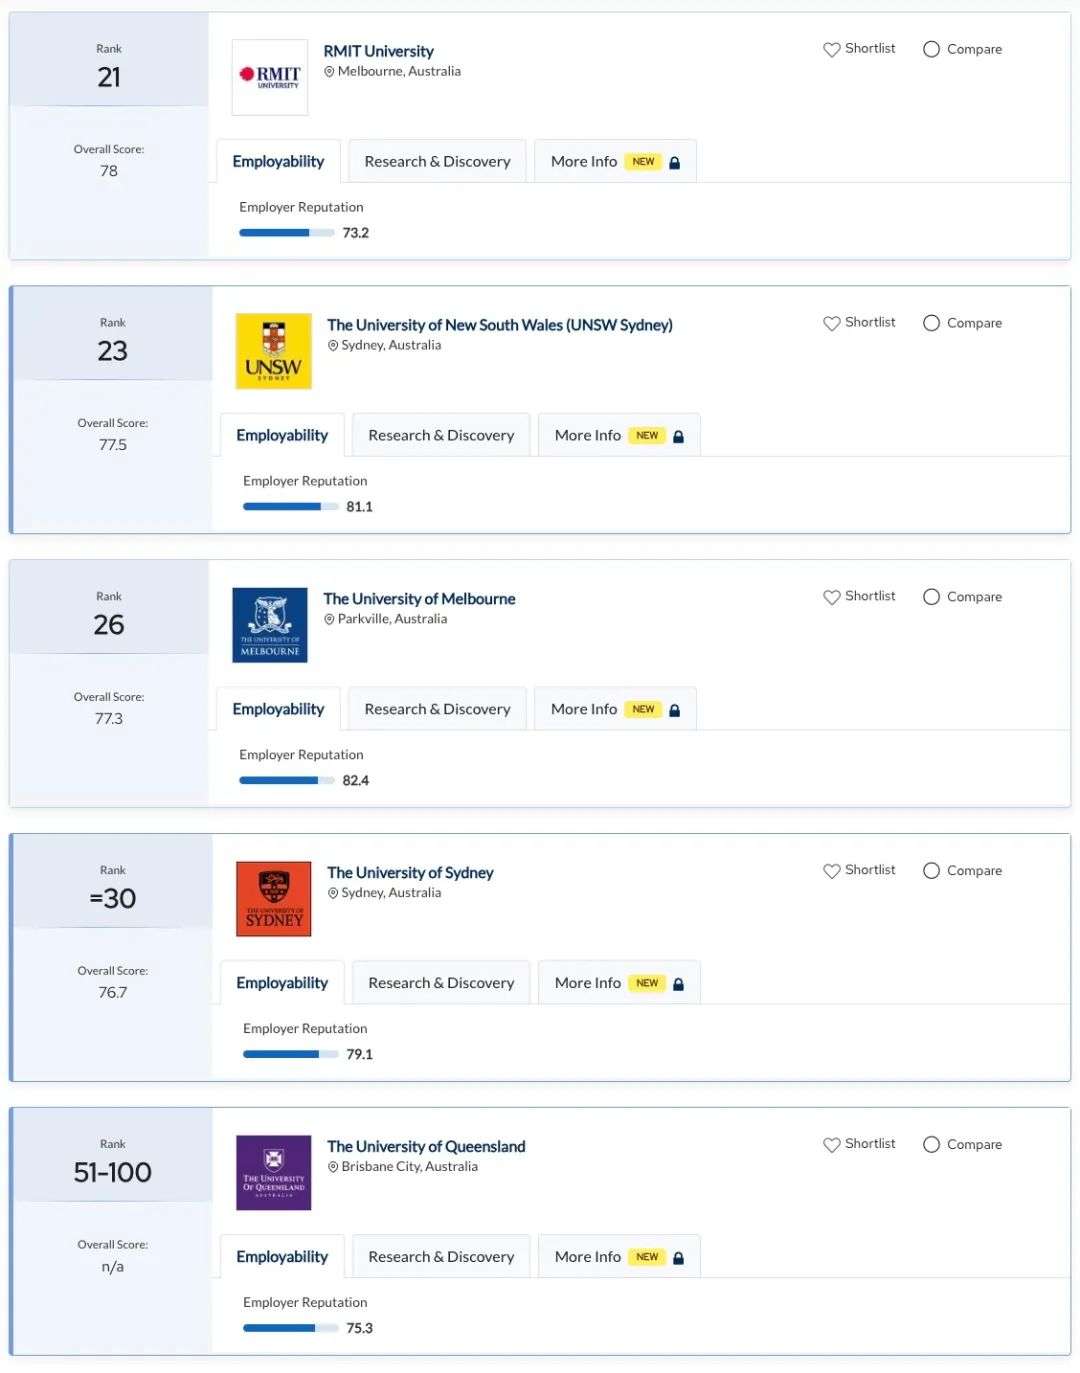The image size is (1080, 1373).
Task: Click the heart Shortlist icon for RMIT University
Action: coord(831,49)
